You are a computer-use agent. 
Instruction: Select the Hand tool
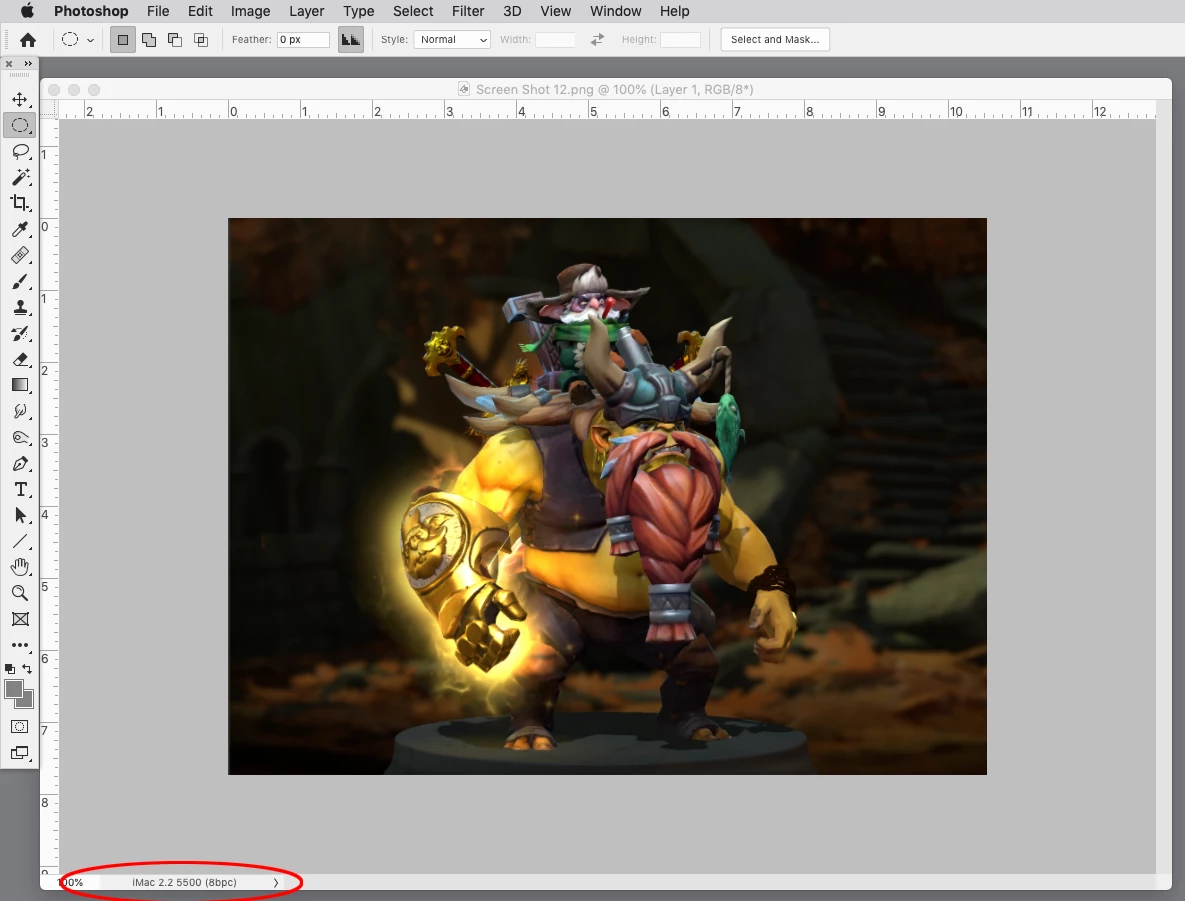click(20, 567)
